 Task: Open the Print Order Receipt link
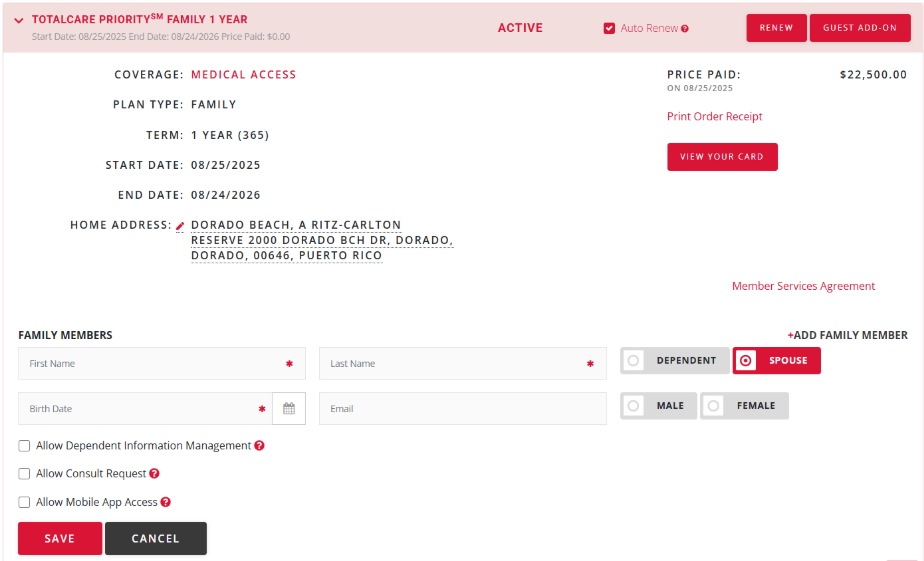714,117
